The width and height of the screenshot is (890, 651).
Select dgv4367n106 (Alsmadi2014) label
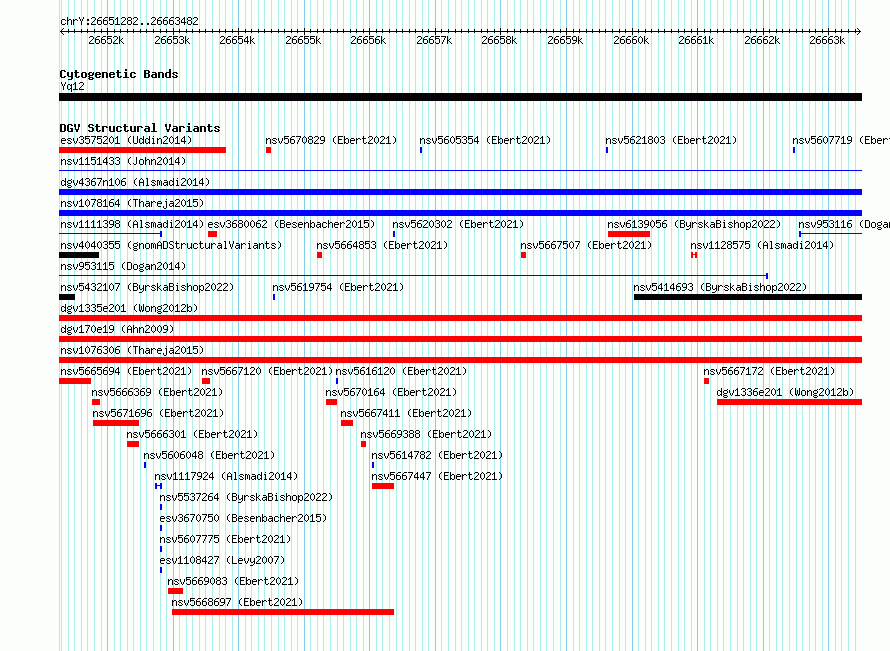135,182
